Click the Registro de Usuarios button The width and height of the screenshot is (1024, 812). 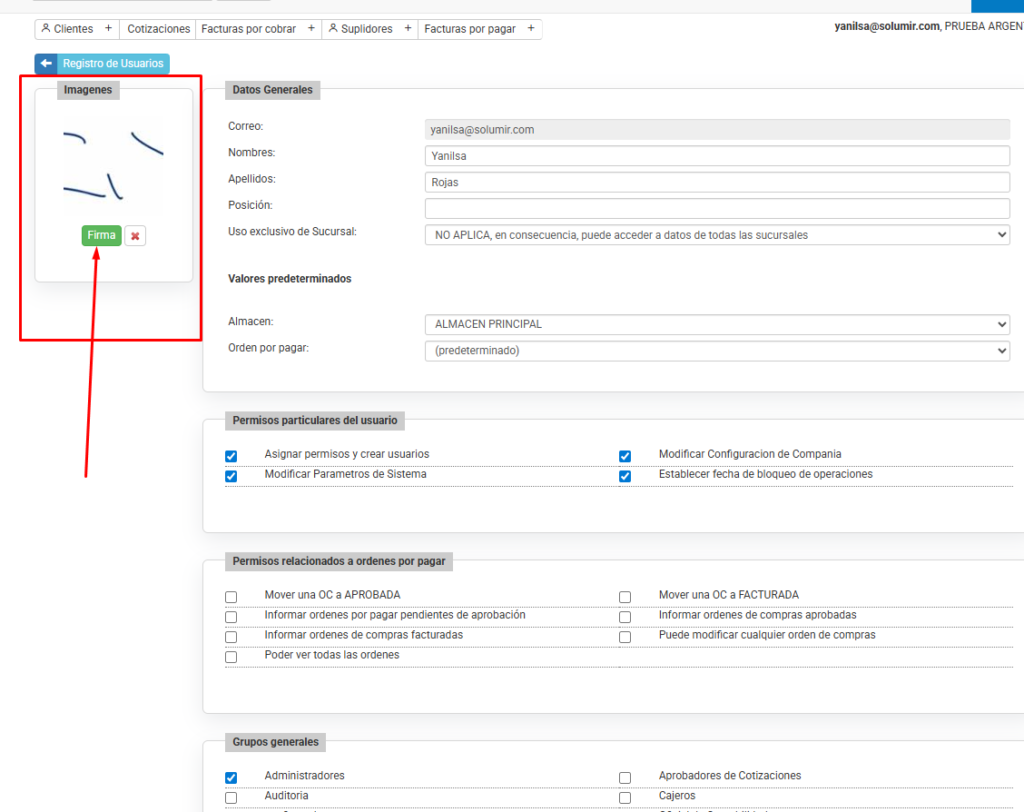[x=113, y=64]
